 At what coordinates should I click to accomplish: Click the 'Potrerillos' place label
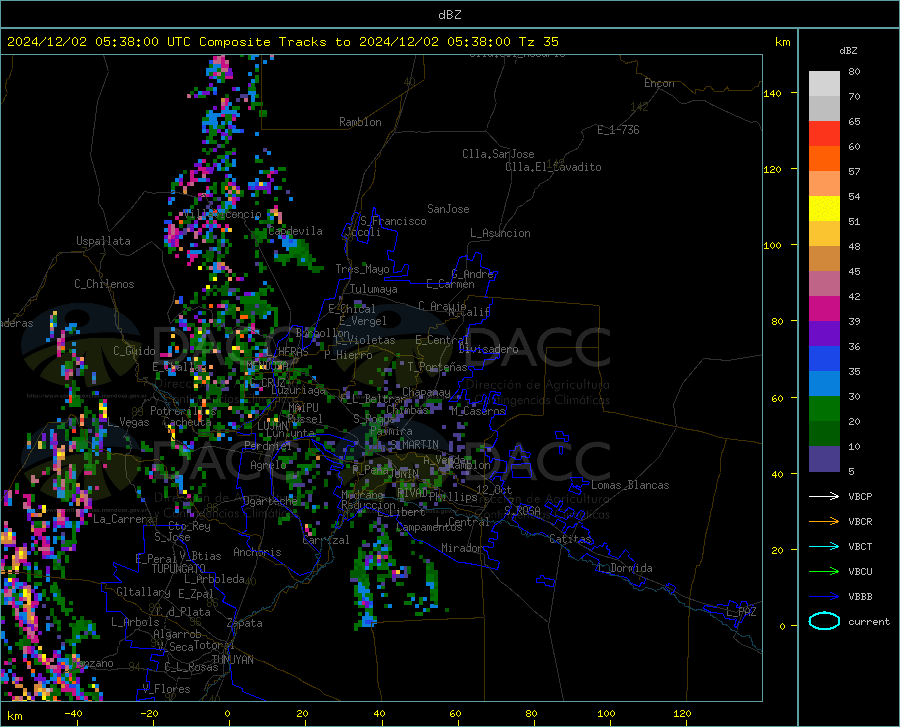(x=183, y=411)
